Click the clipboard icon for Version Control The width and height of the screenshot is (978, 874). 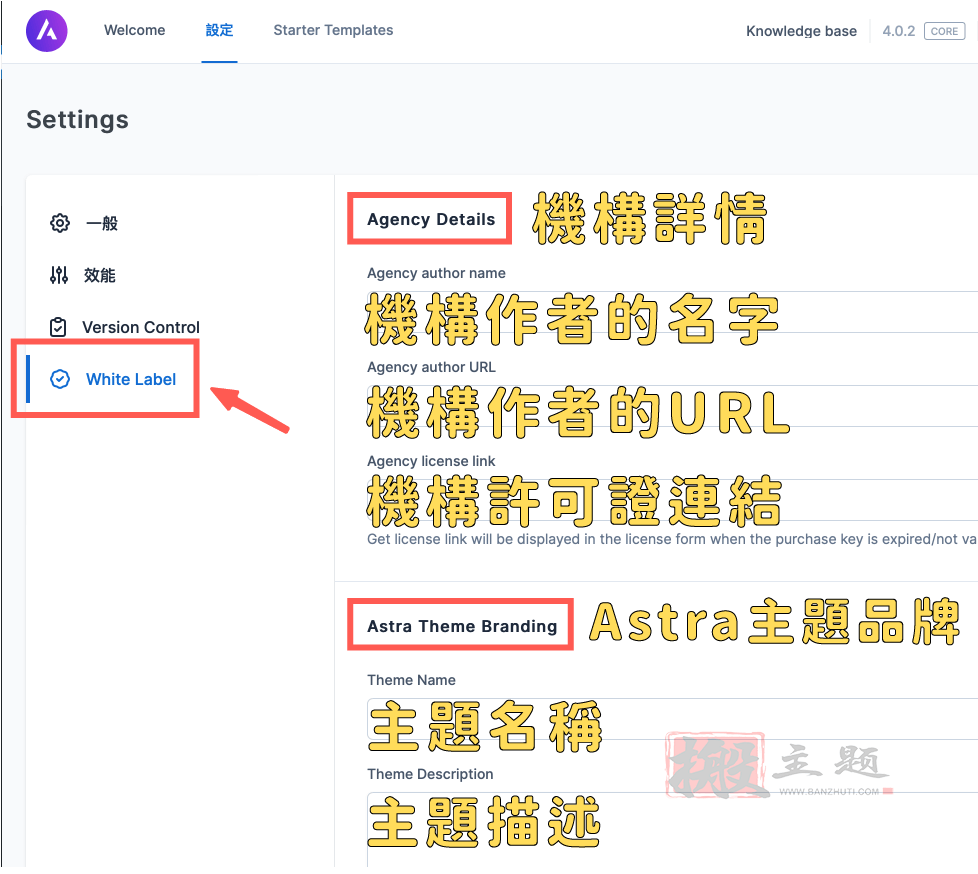58,327
